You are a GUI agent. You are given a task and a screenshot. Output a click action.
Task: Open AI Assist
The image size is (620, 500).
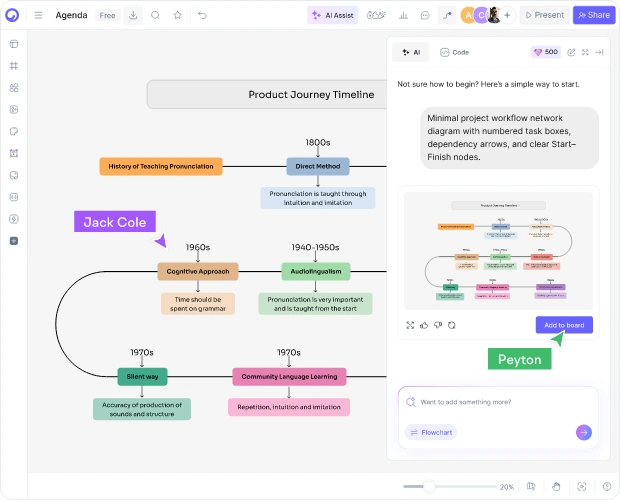coord(333,15)
